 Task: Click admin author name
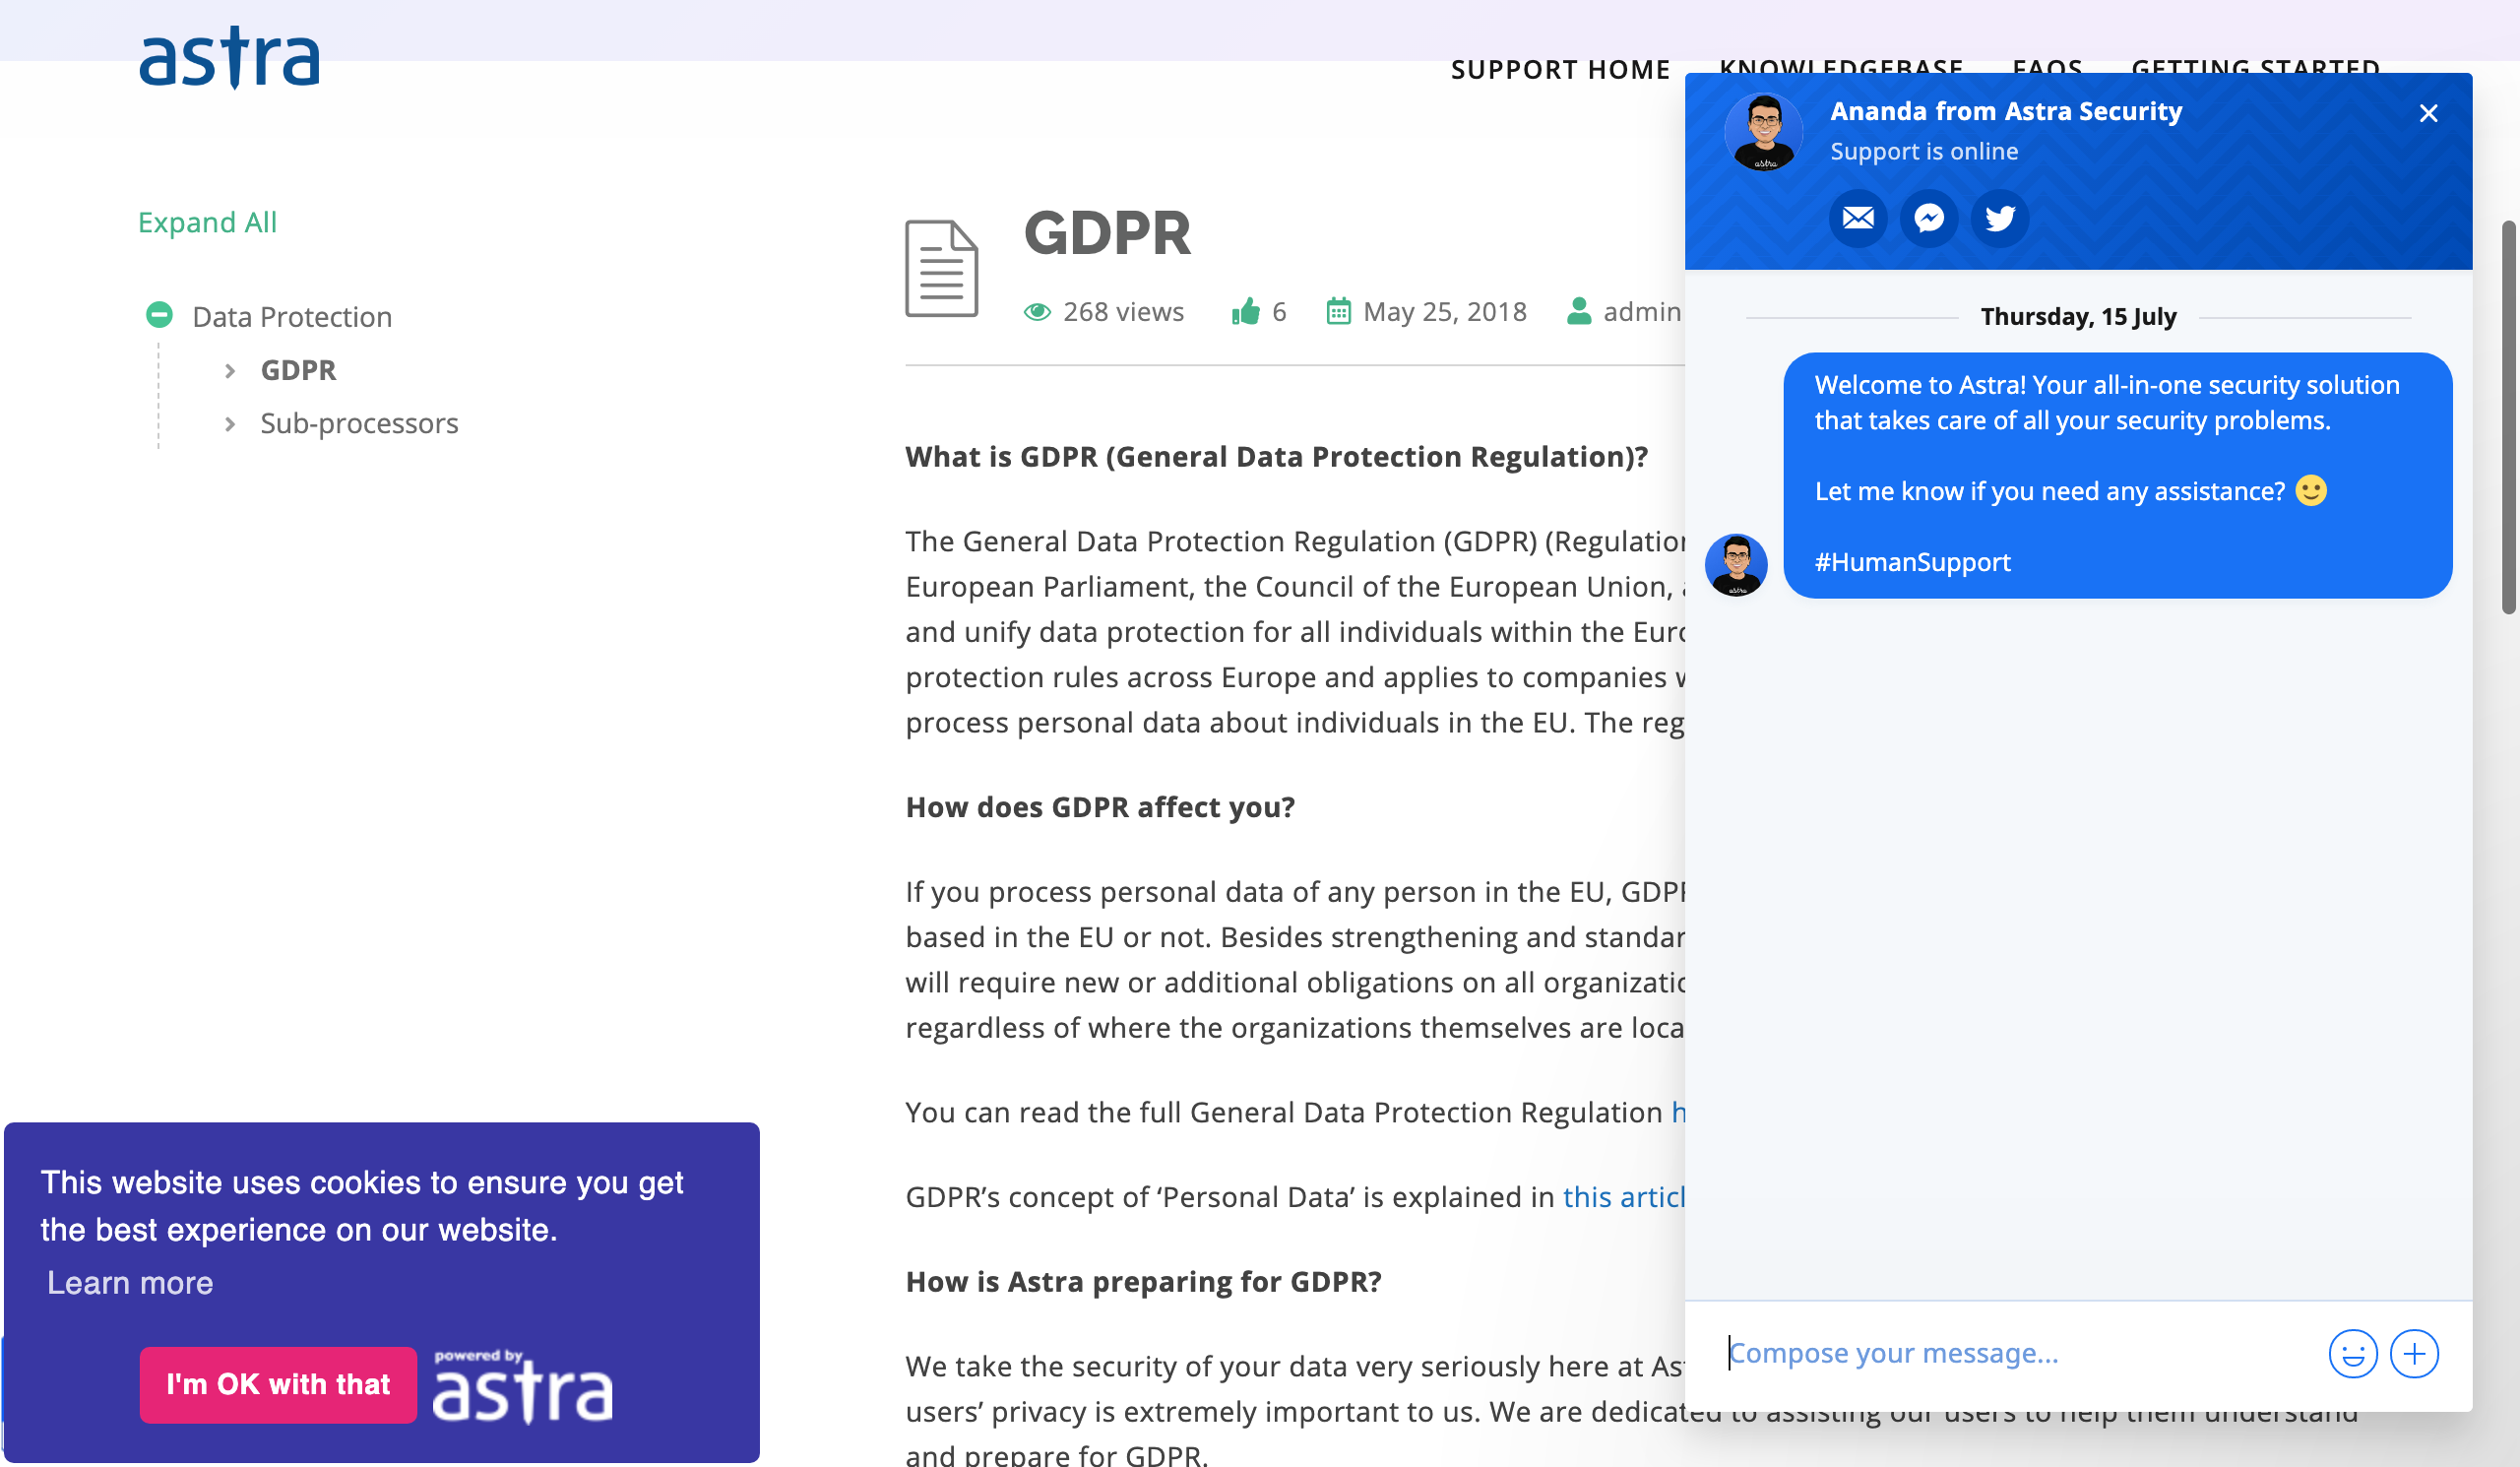[1642, 312]
